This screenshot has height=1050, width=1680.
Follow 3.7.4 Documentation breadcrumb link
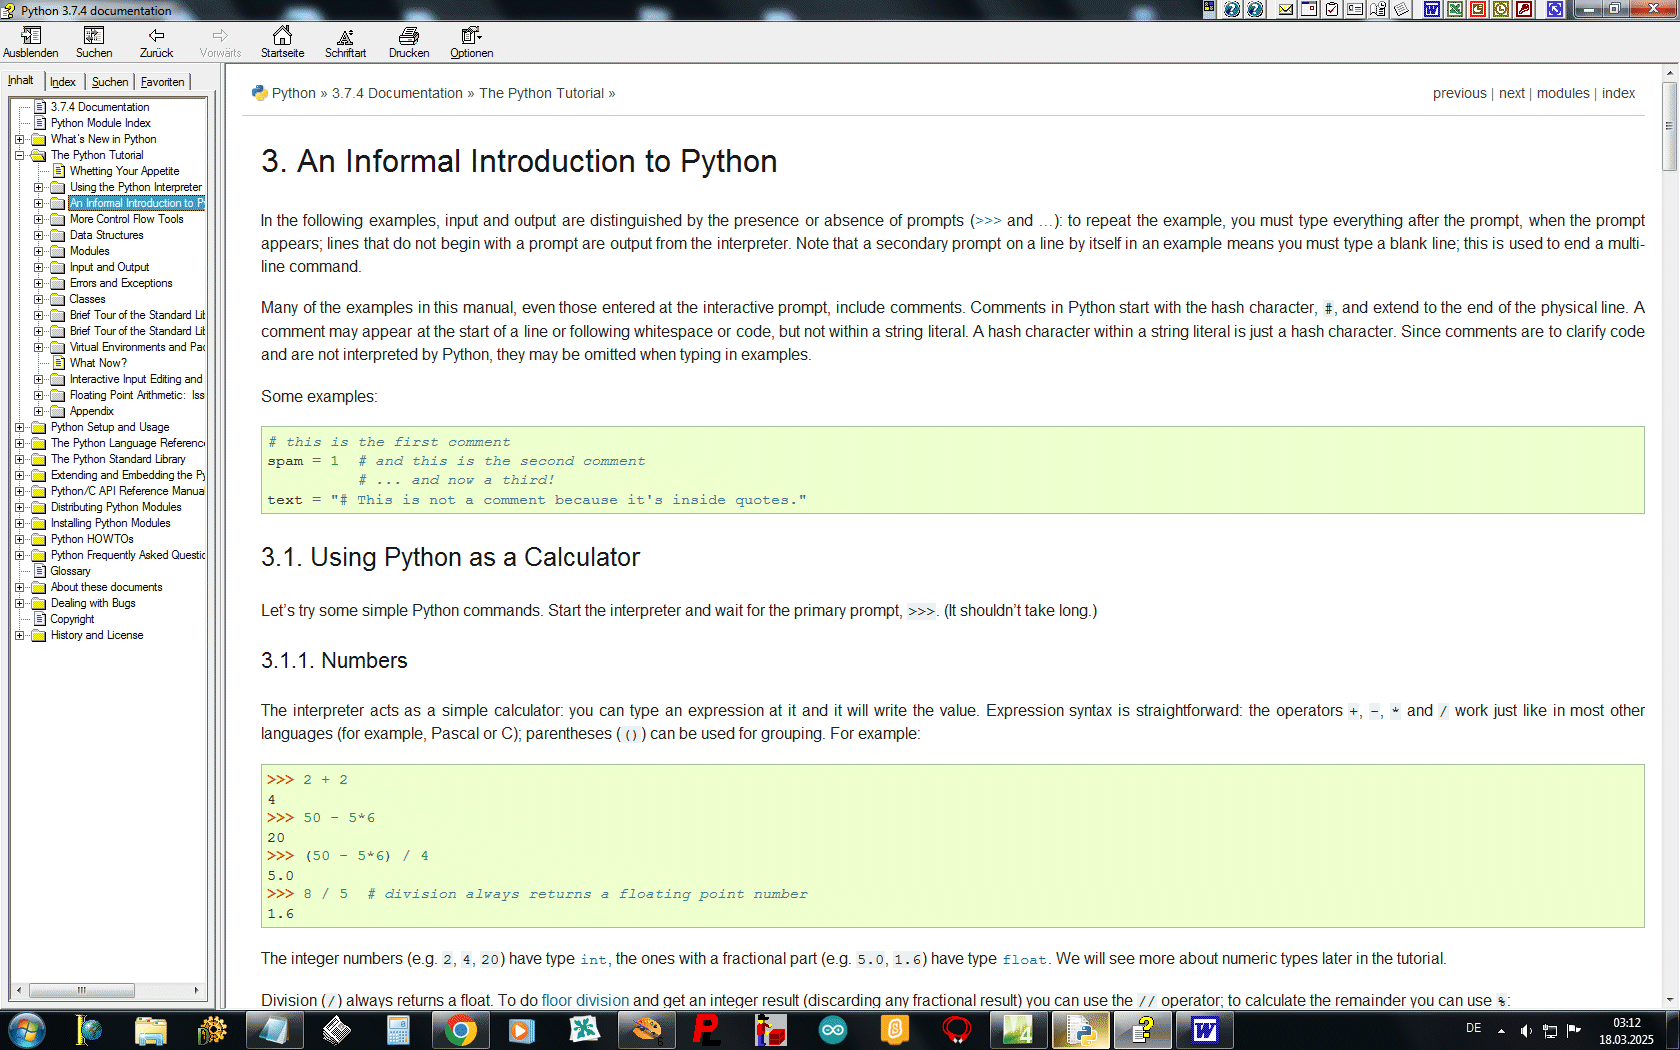(x=397, y=93)
